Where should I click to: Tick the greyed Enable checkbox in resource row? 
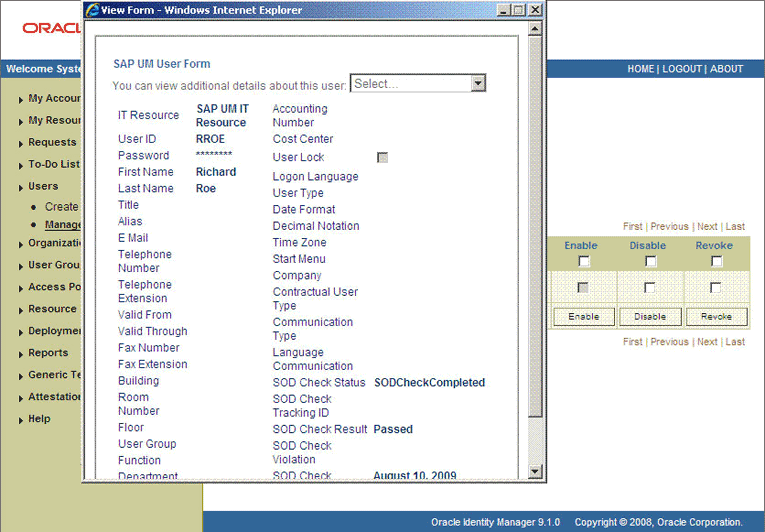pyautogui.click(x=583, y=287)
